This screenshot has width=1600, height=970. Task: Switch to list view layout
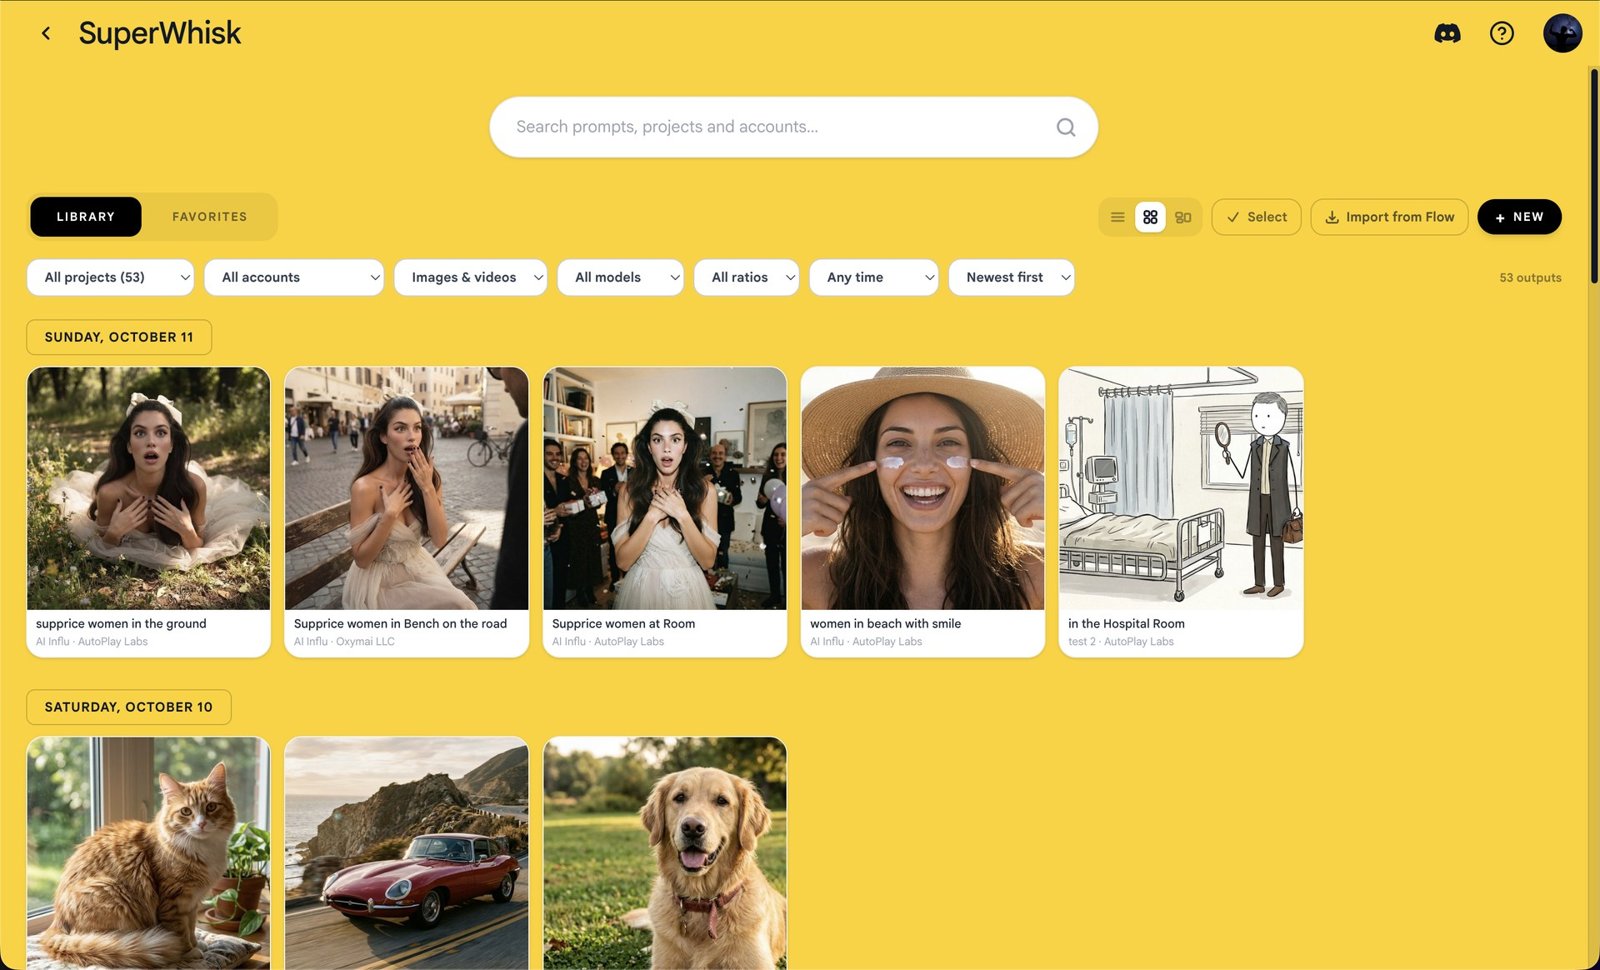[x=1118, y=217]
